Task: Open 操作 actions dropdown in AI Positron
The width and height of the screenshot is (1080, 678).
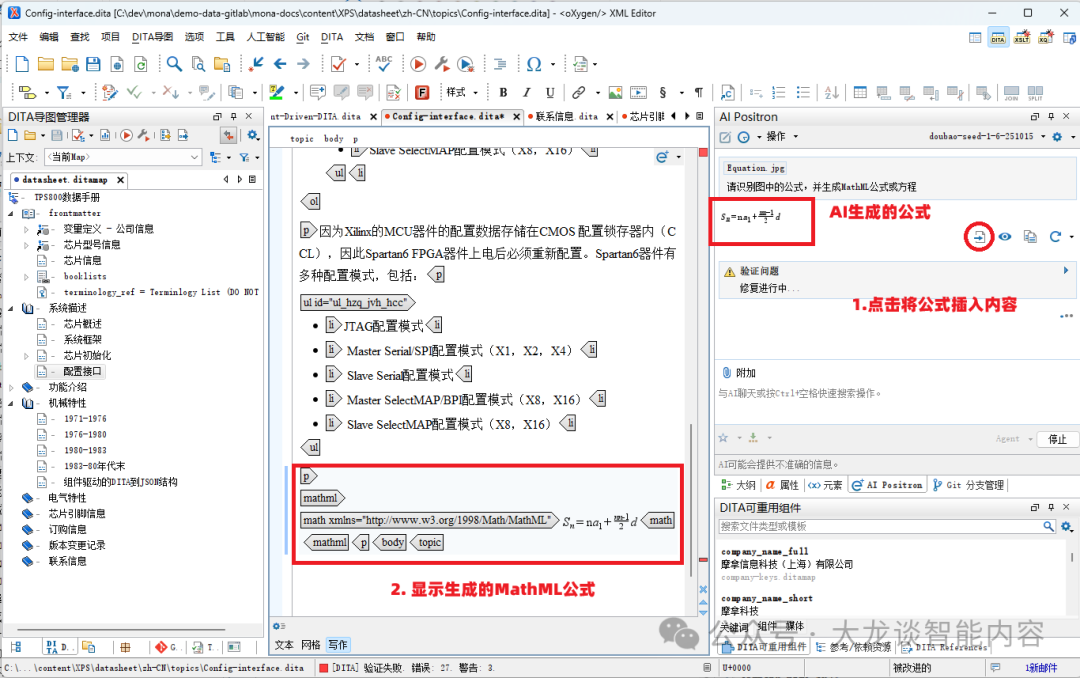Action: [x=782, y=136]
